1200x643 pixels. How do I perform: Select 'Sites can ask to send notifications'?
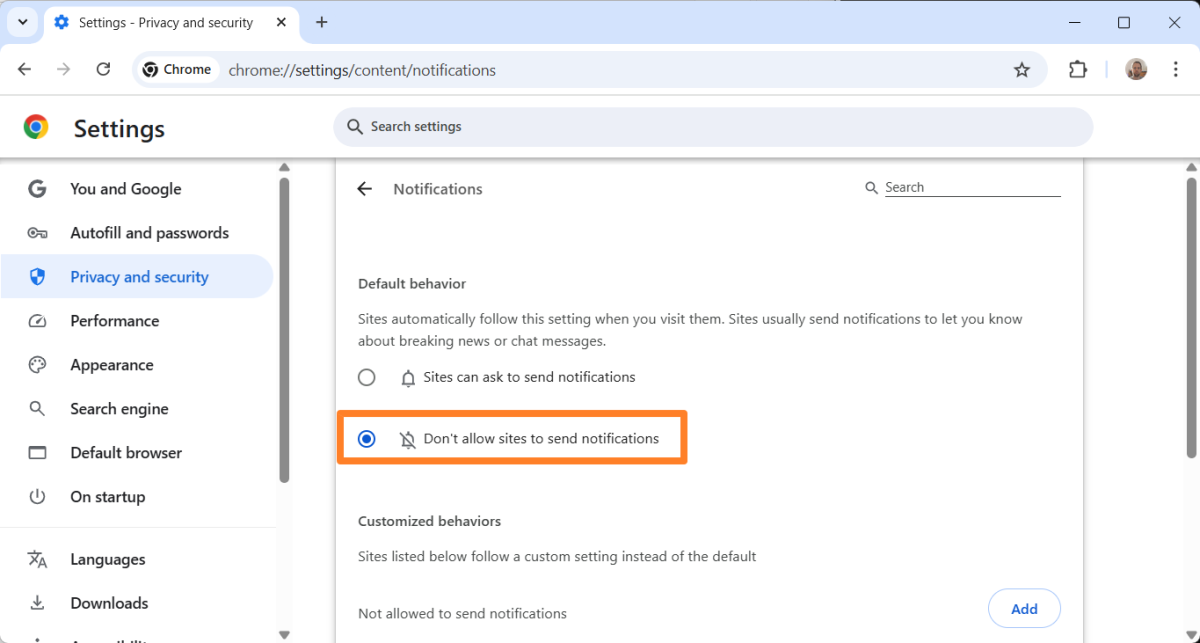click(x=366, y=377)
